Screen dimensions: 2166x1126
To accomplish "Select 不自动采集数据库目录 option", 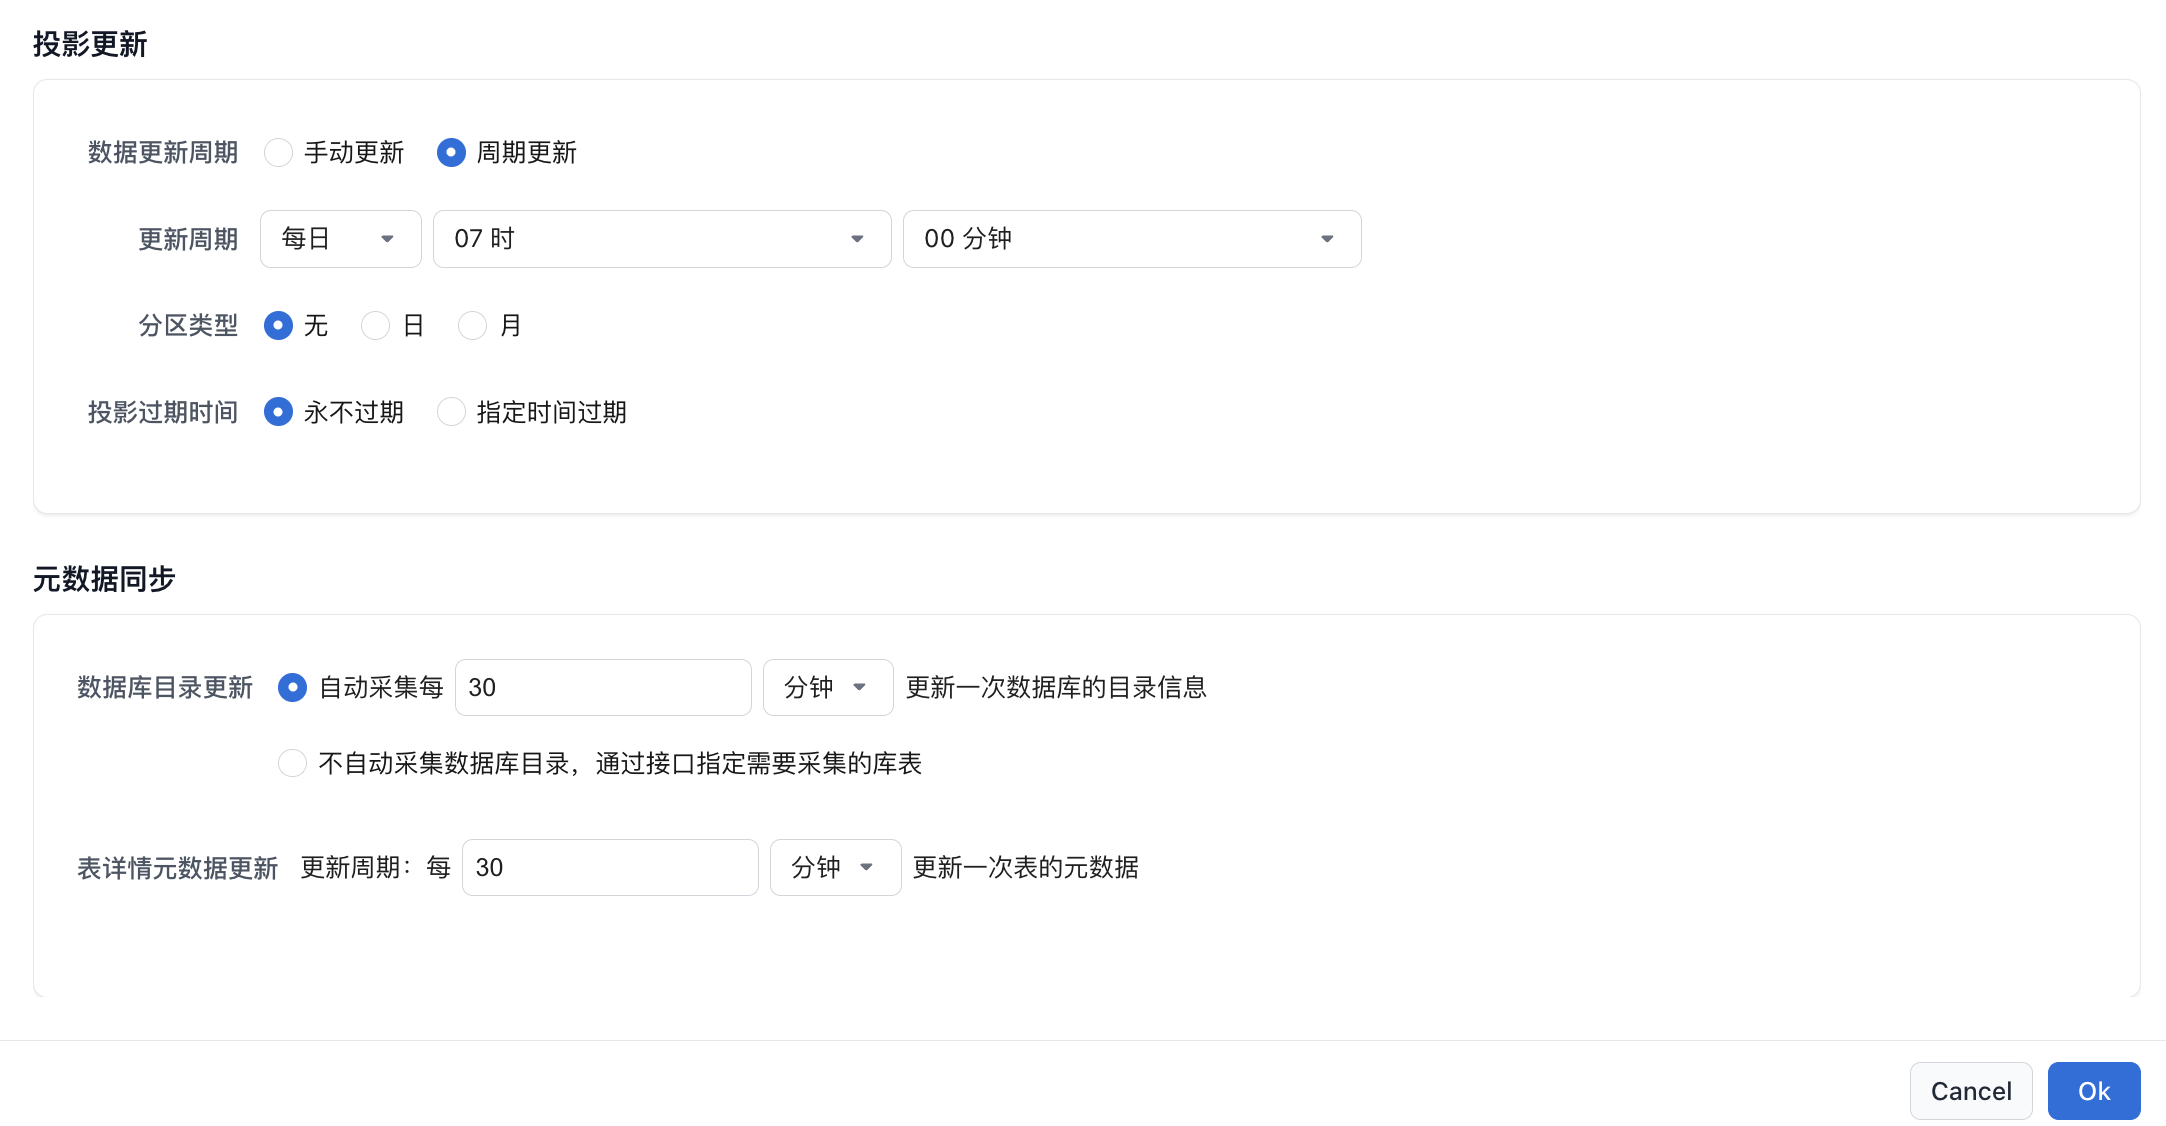I will tap(292, 764).
